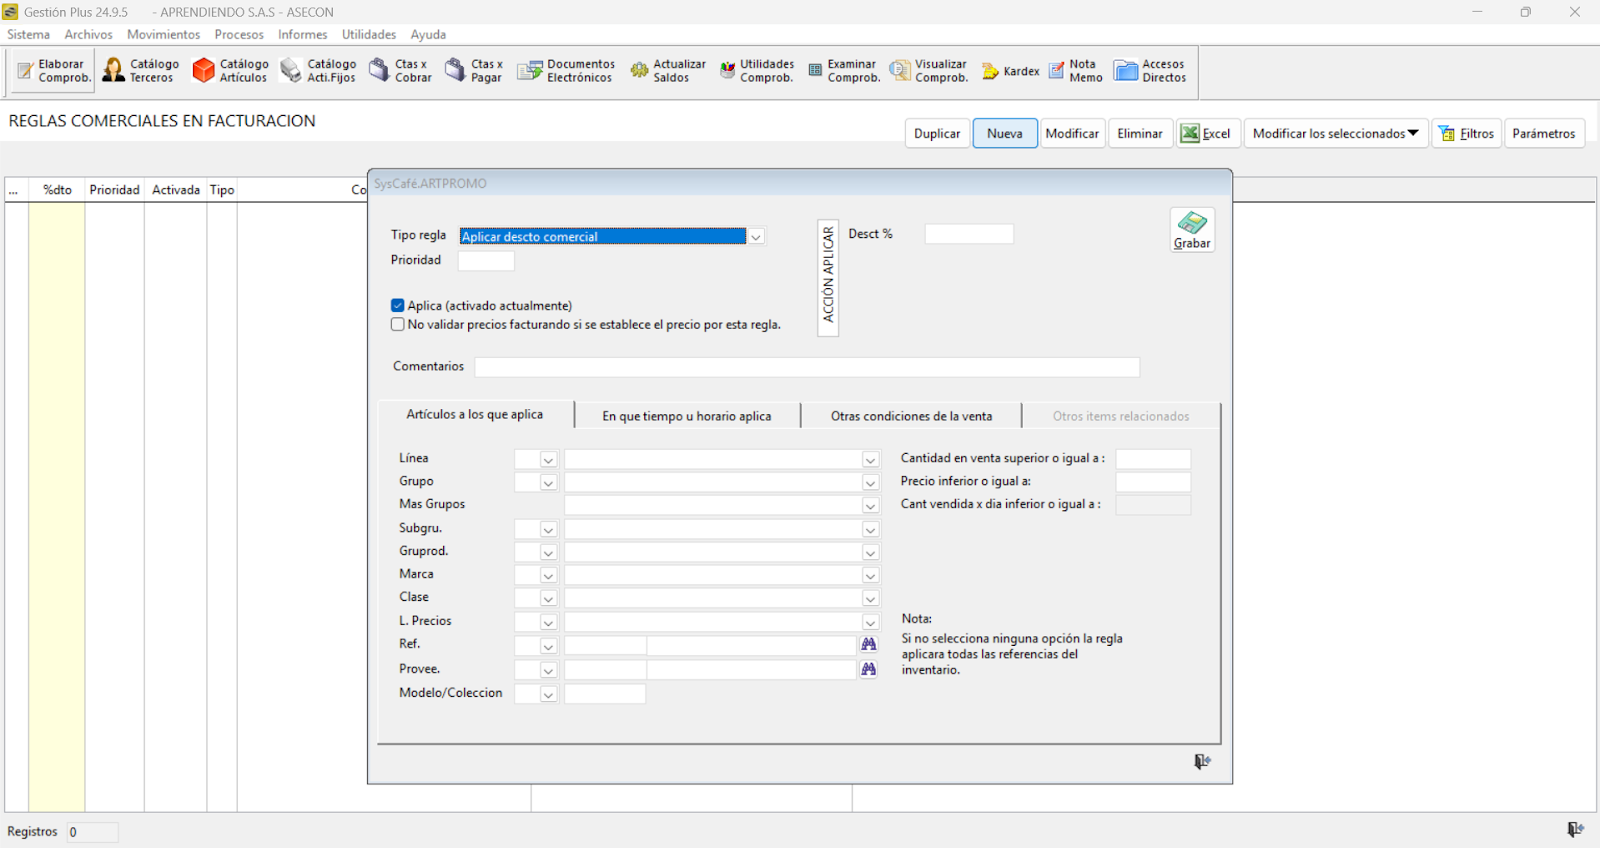This screenshot has width=1600, height=848.
Task: Click the Duplicar button
Action: click(x=937, y=134)
